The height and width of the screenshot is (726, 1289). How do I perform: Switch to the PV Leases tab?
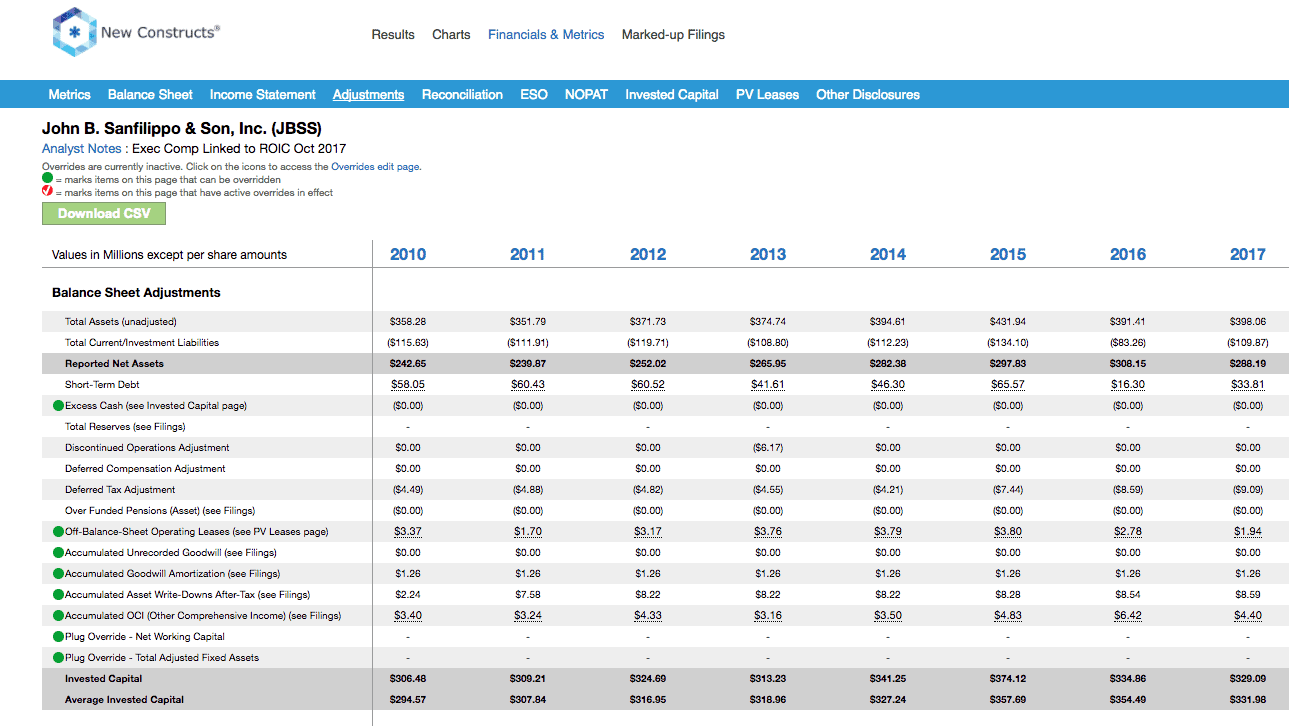tap(767, 95)
